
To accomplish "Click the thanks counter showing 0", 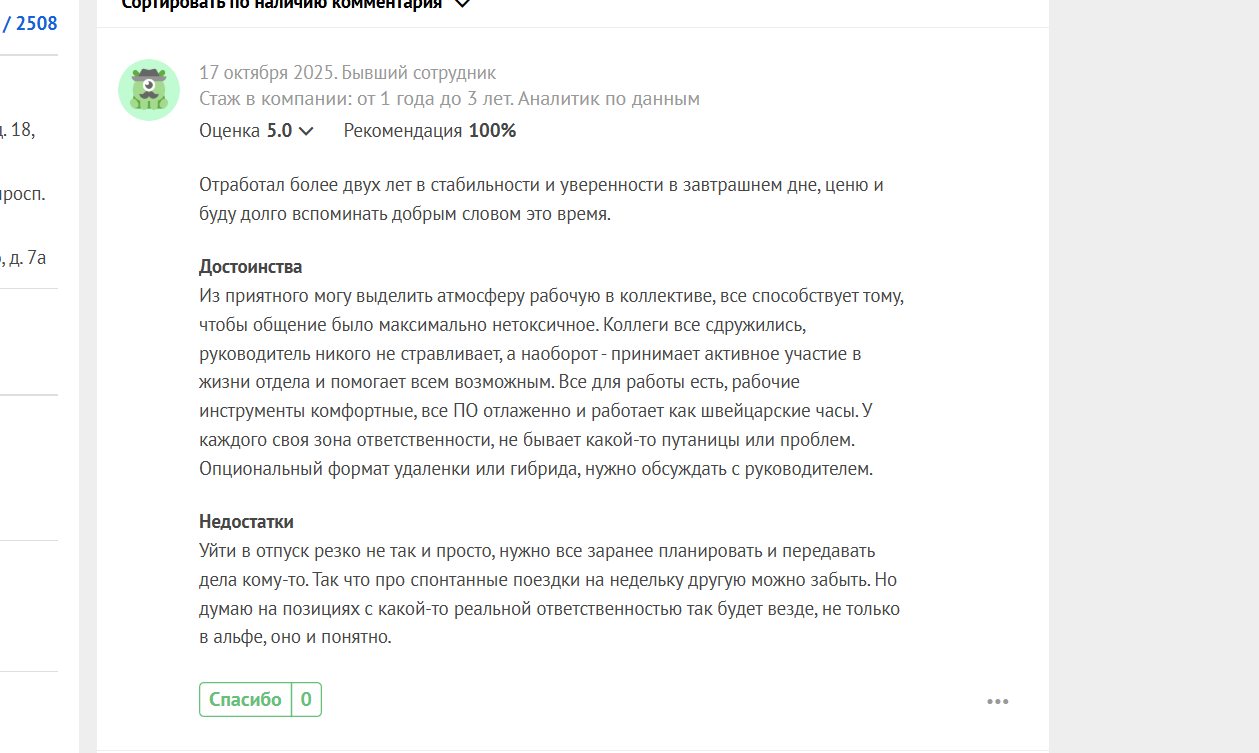I will (x=306, y=700).
